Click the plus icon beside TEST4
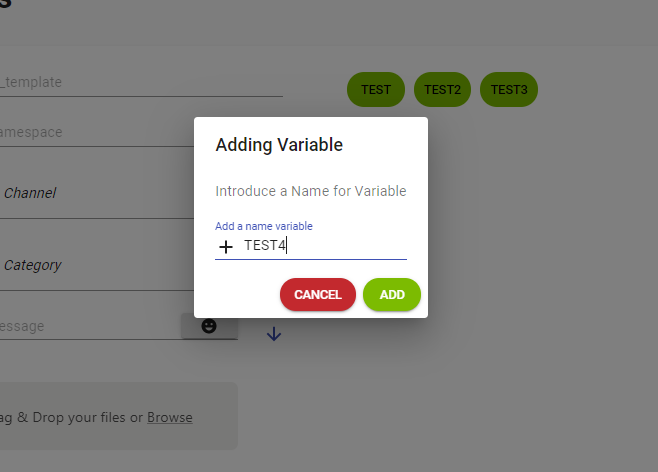This screenshot has height=472, width=658. [x=226, y=246]
